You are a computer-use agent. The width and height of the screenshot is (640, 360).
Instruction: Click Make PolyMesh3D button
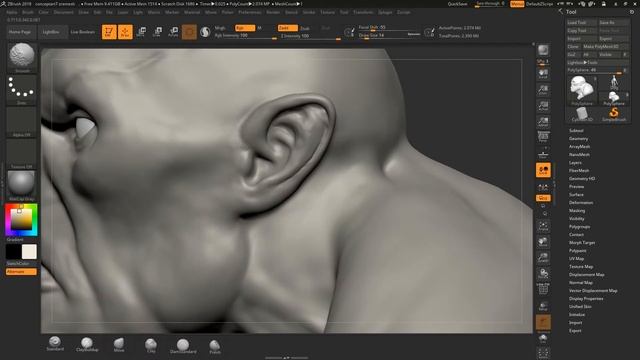click(x=605, y=47)
